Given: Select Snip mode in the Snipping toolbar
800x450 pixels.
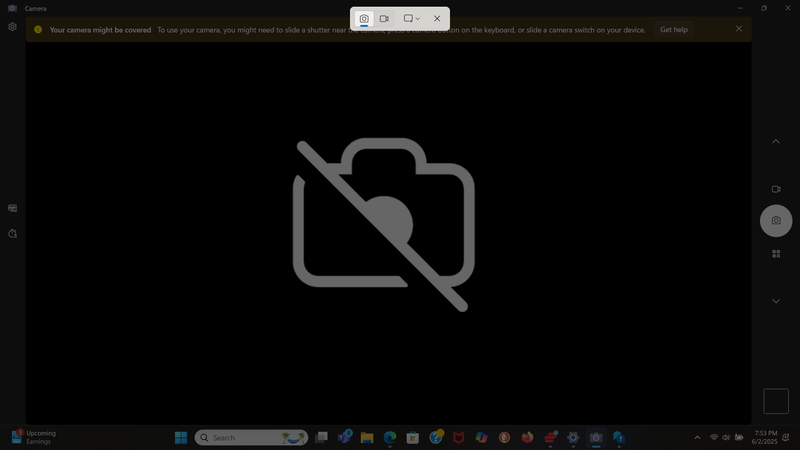Looking at the screenshot, I should (364, 19).
